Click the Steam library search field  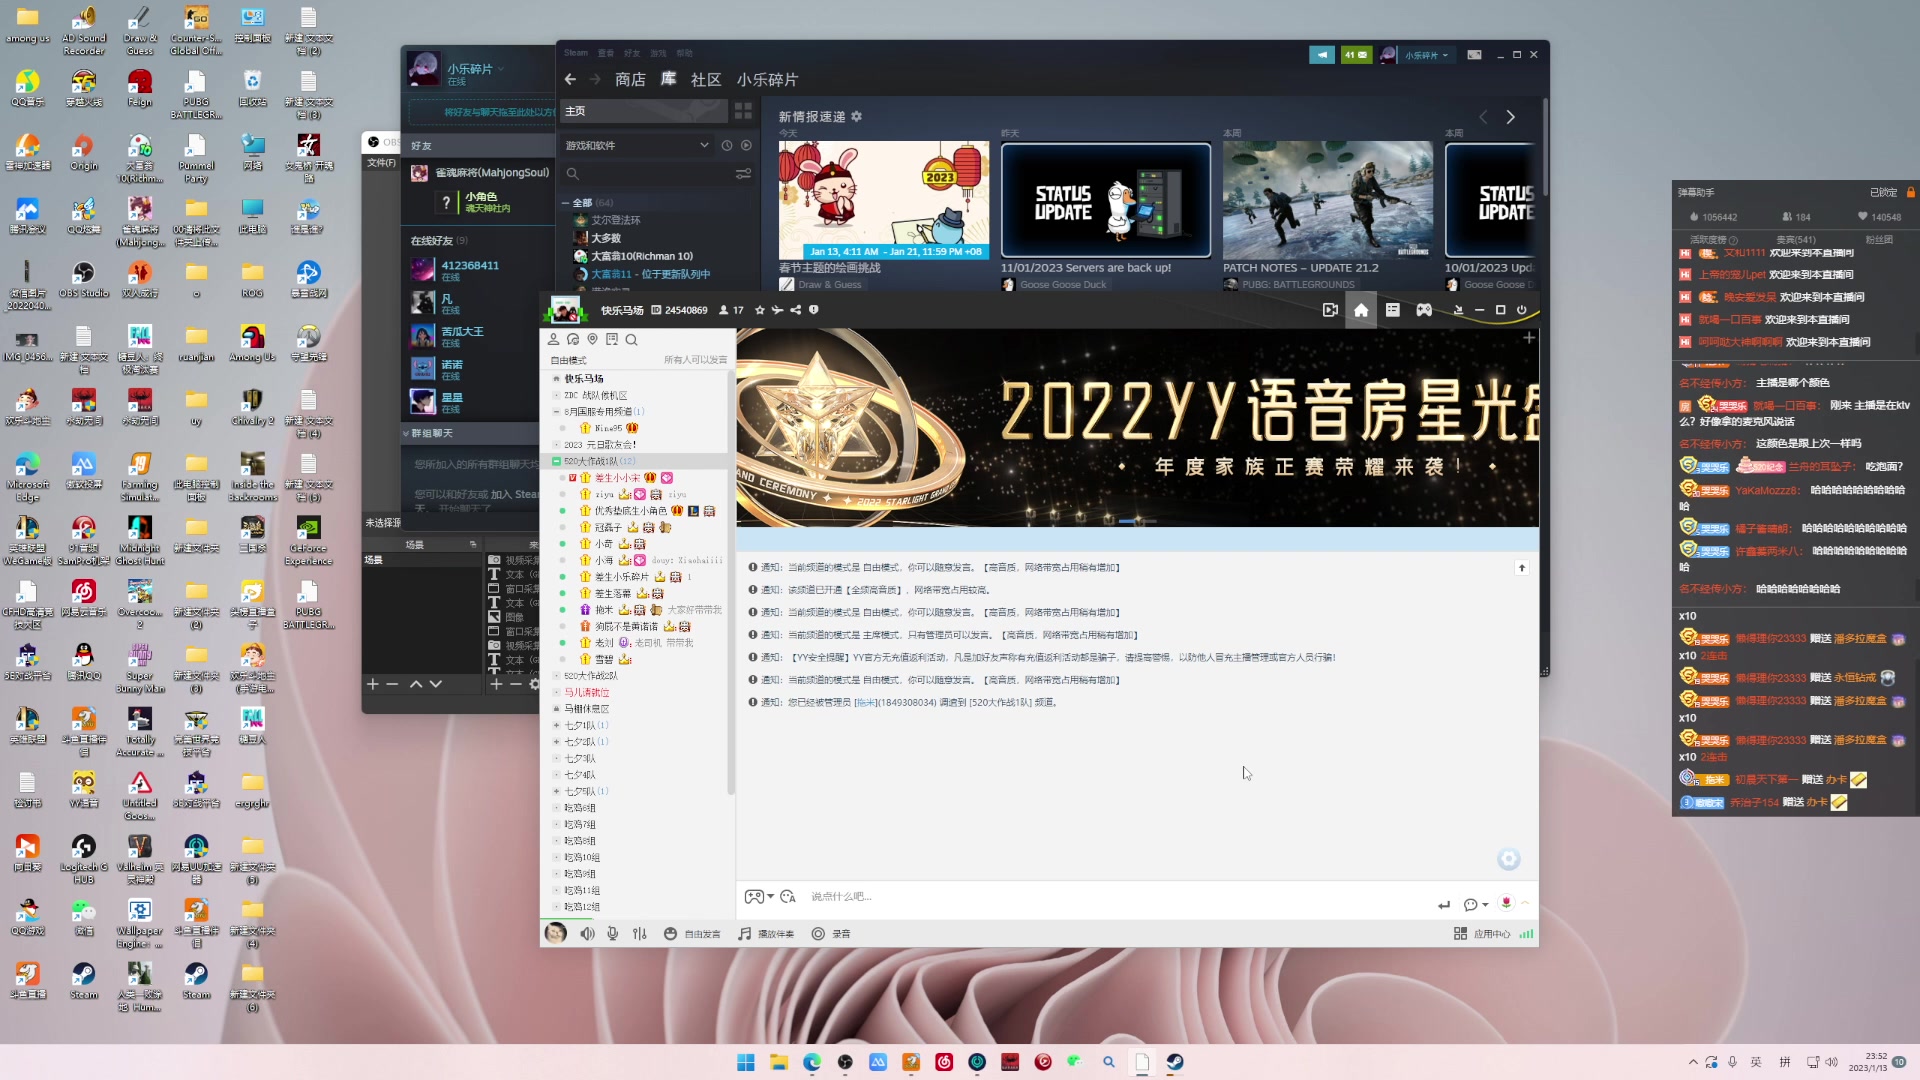pyautogui.click(x=645, y=174)
